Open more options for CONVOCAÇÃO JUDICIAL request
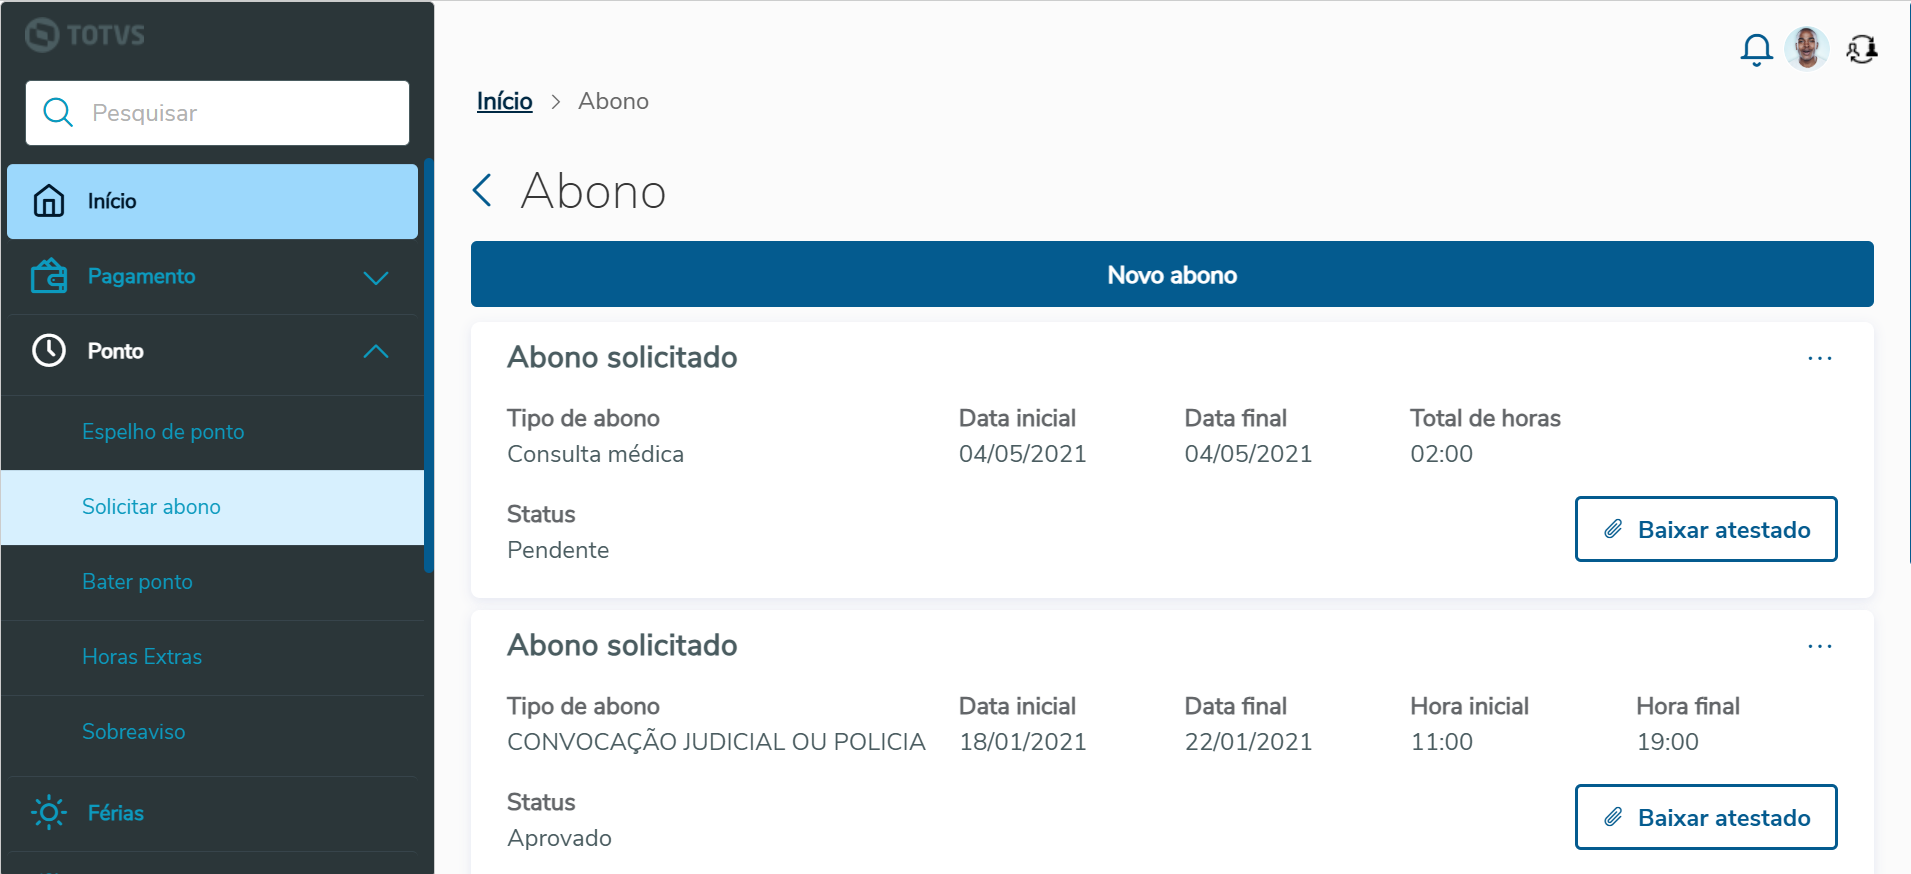The width and height of the screenshot is (1911, 874). [1819, 646]
